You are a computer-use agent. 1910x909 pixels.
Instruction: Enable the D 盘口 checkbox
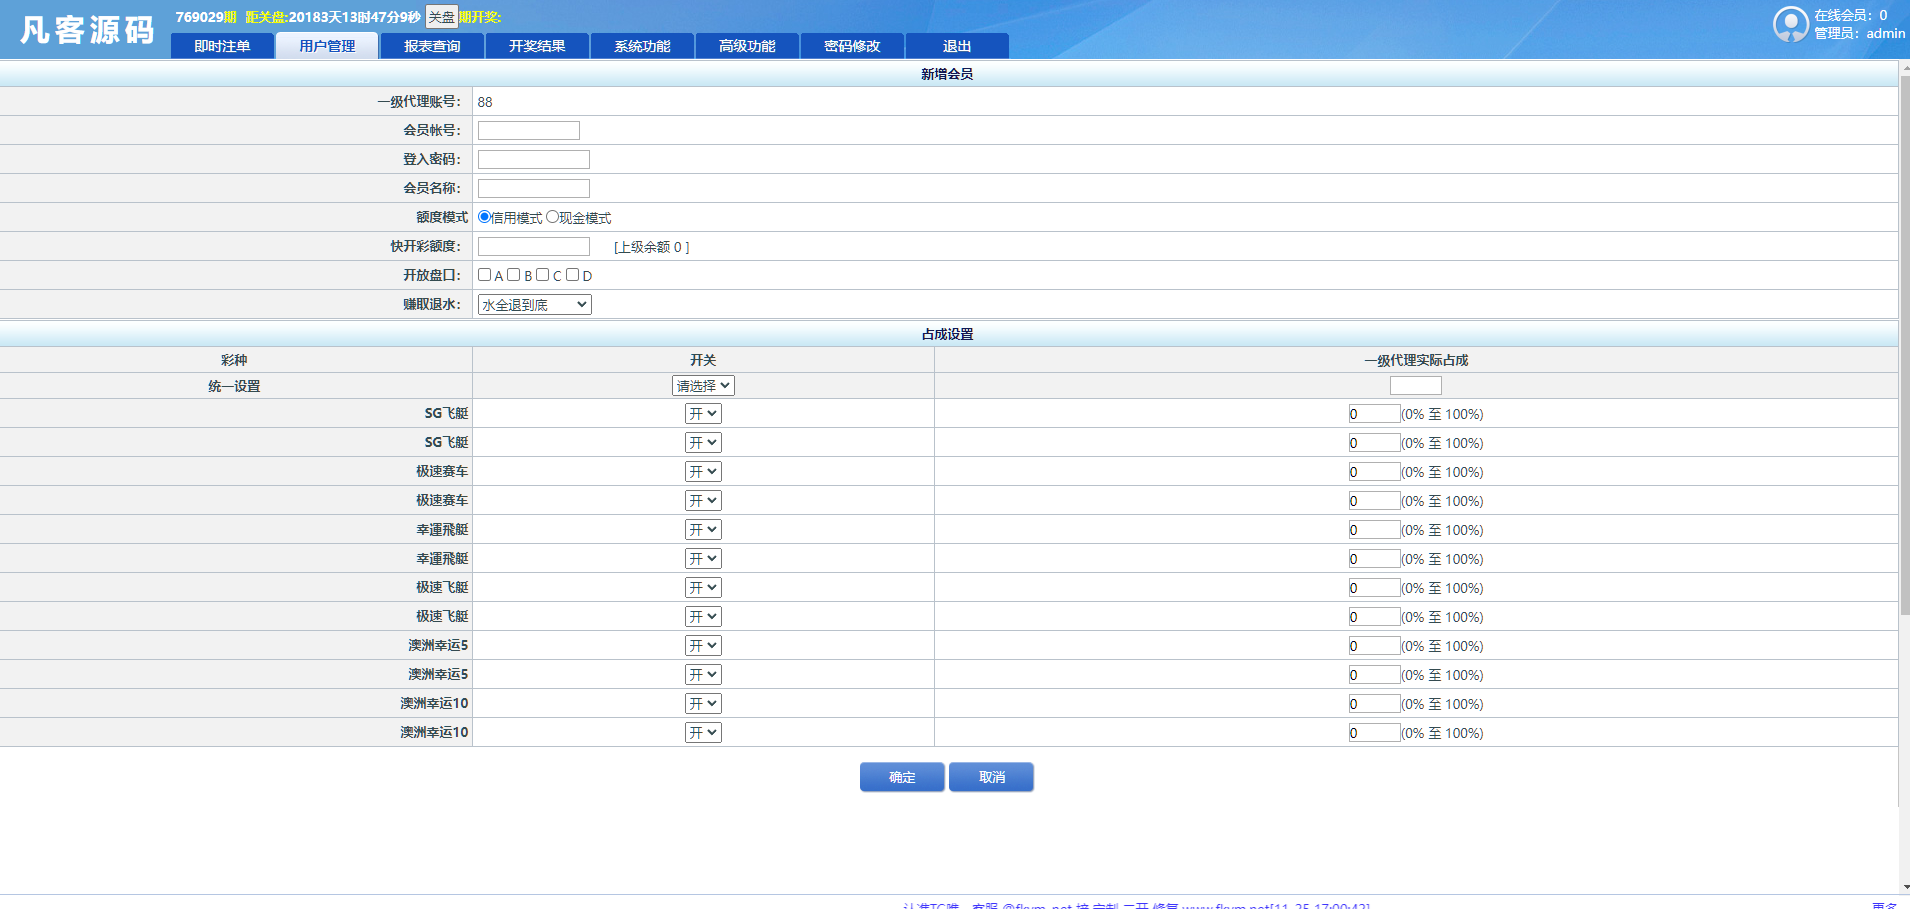coord(572,274)
